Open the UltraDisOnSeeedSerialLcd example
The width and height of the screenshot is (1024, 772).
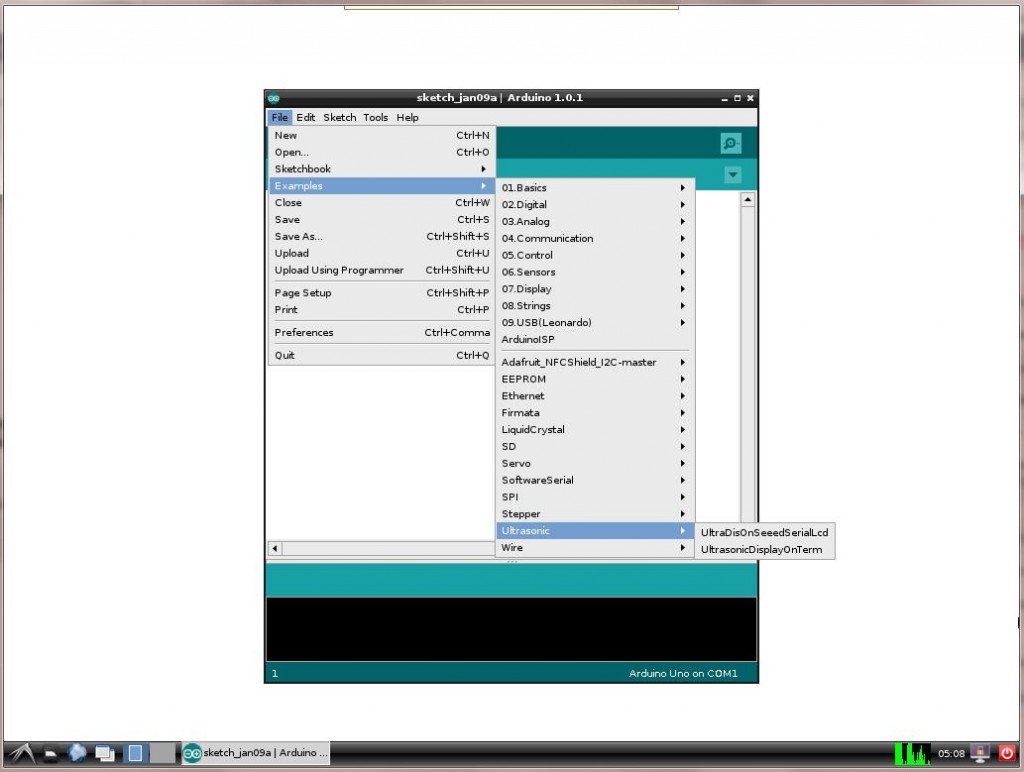coord(764,532)
